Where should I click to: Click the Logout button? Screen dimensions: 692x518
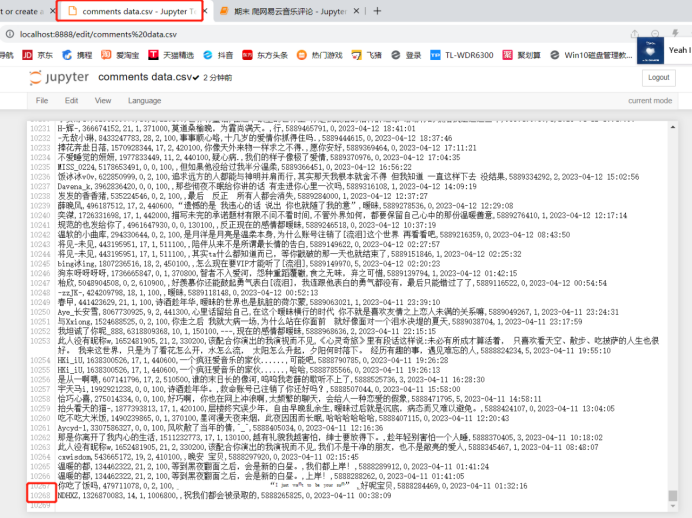coord(658,78)
